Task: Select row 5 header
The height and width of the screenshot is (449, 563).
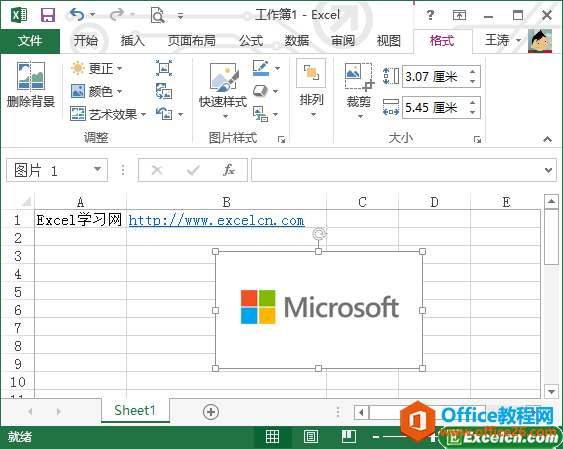Action: click(x=18, y=292)
